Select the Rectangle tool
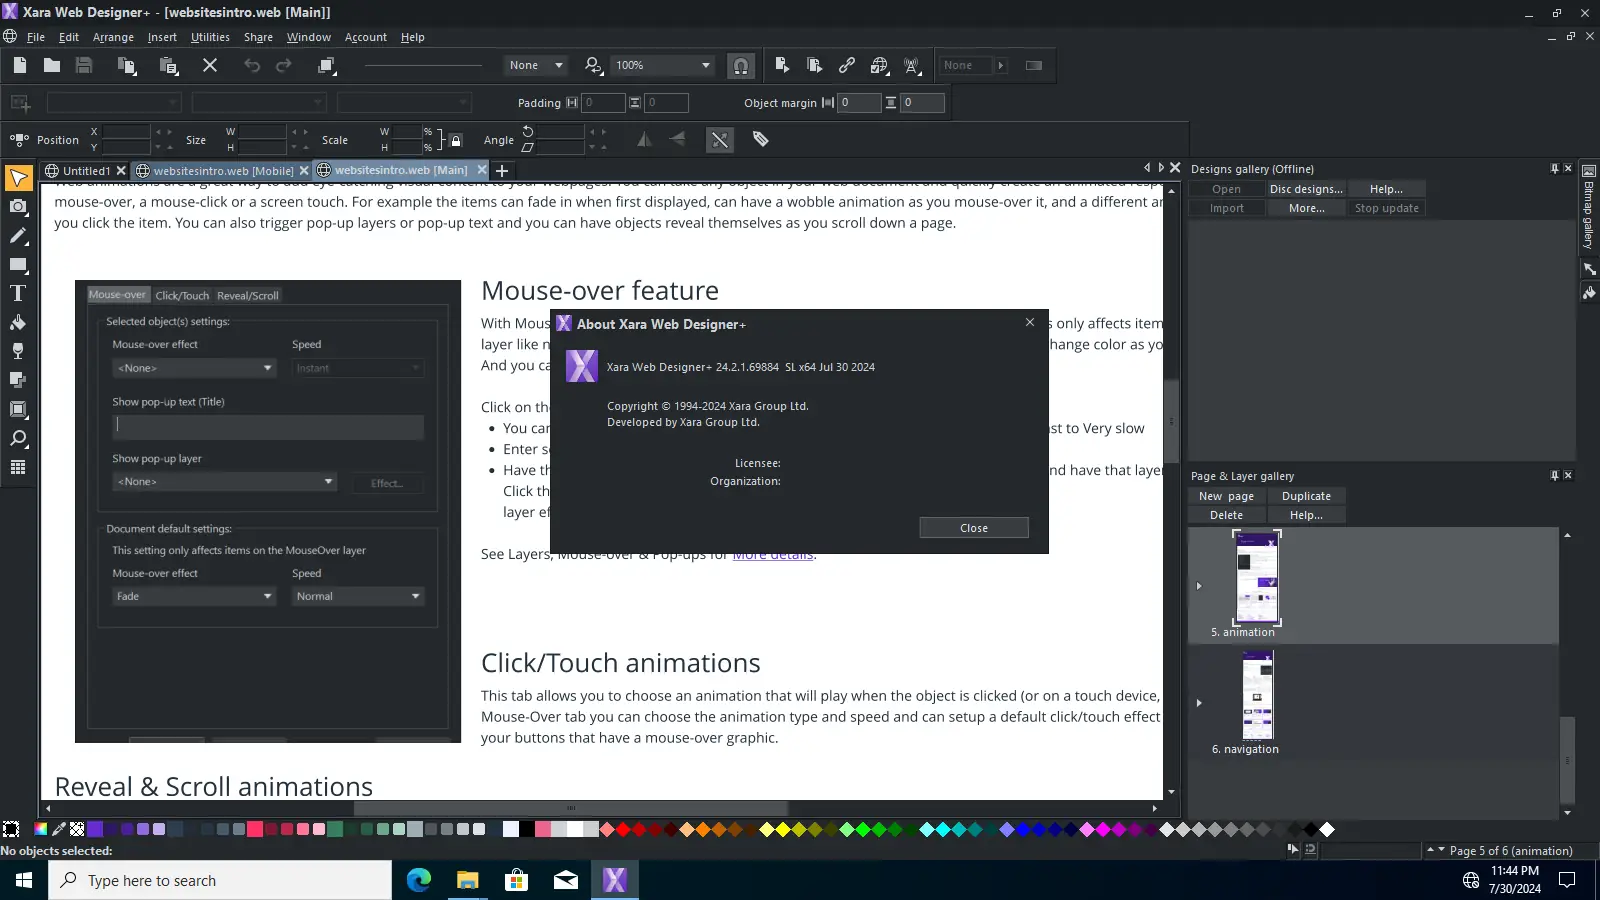Image resolution: width=1600 pixels, height=900 pixels. [x=18, y=265]
